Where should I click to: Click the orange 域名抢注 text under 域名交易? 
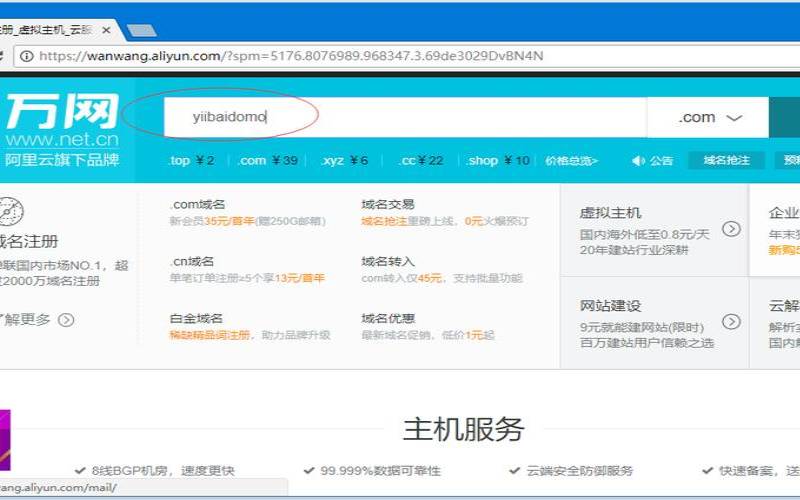coord(384,221)
